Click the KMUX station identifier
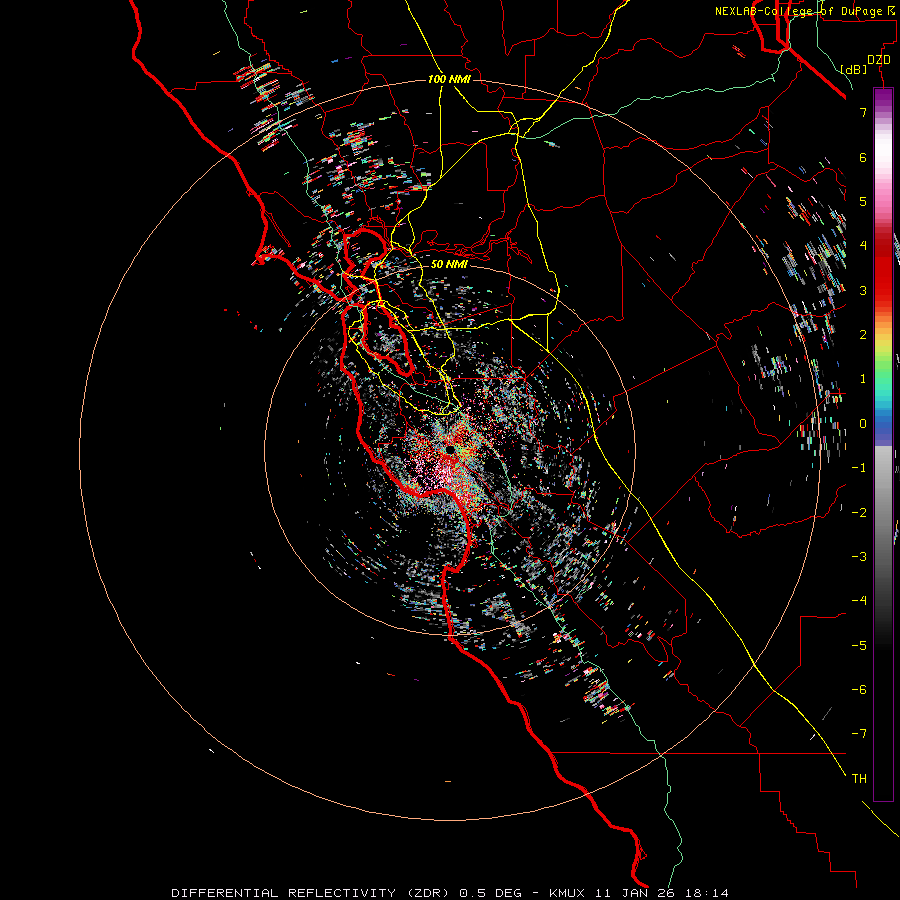900x900 pixels. (x=567, y=893)
